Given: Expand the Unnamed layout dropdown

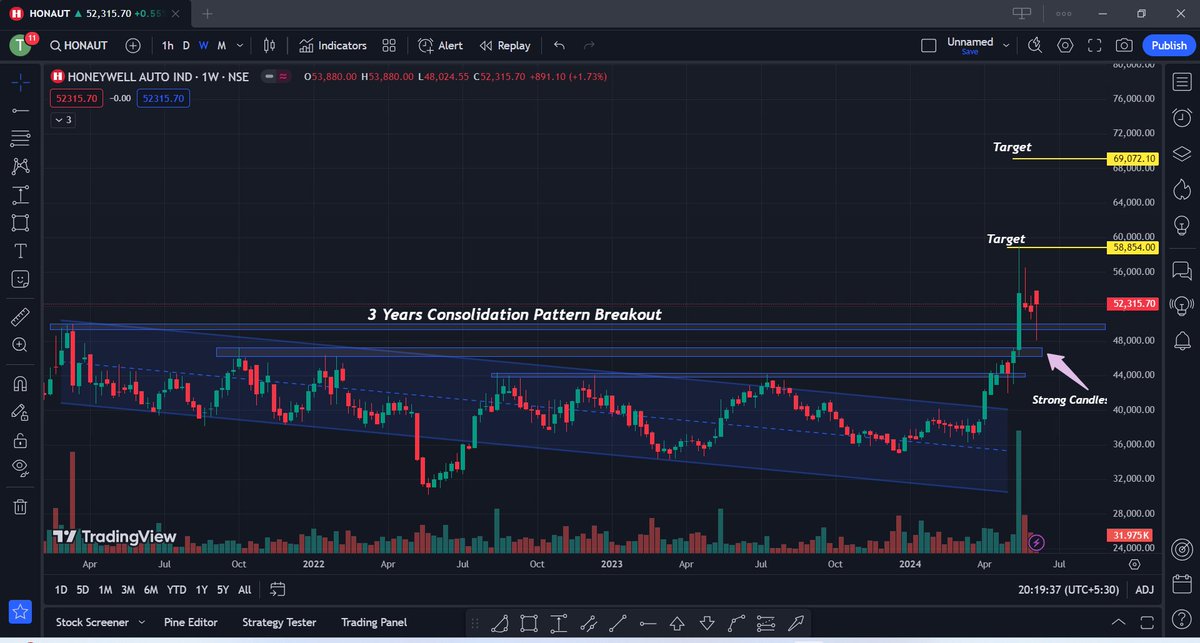Looking at the screenshot, I should 1006,45.
